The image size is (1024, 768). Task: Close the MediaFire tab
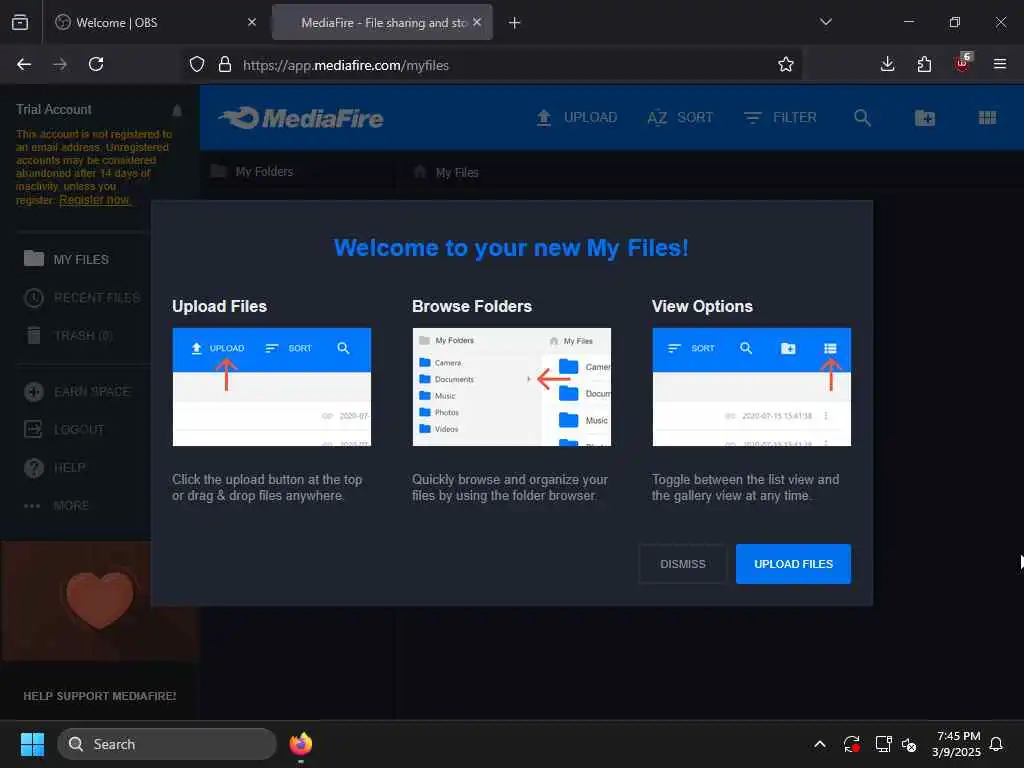(477, 22)
